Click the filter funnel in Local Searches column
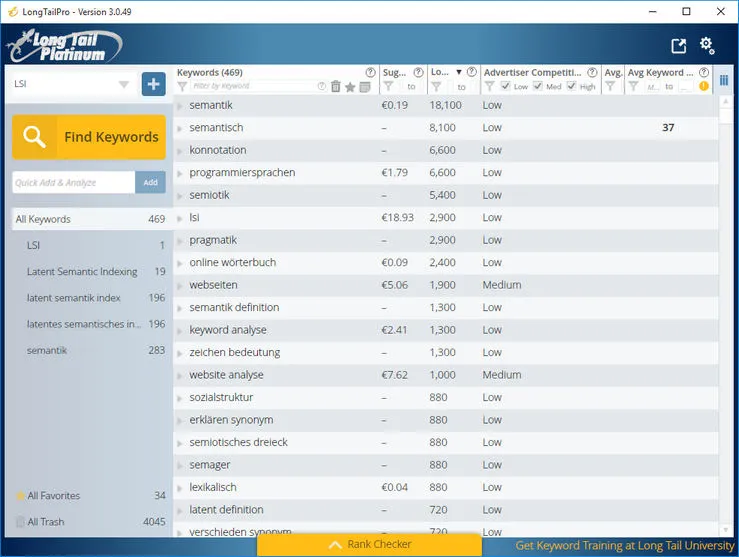 [x=436, y=87]
